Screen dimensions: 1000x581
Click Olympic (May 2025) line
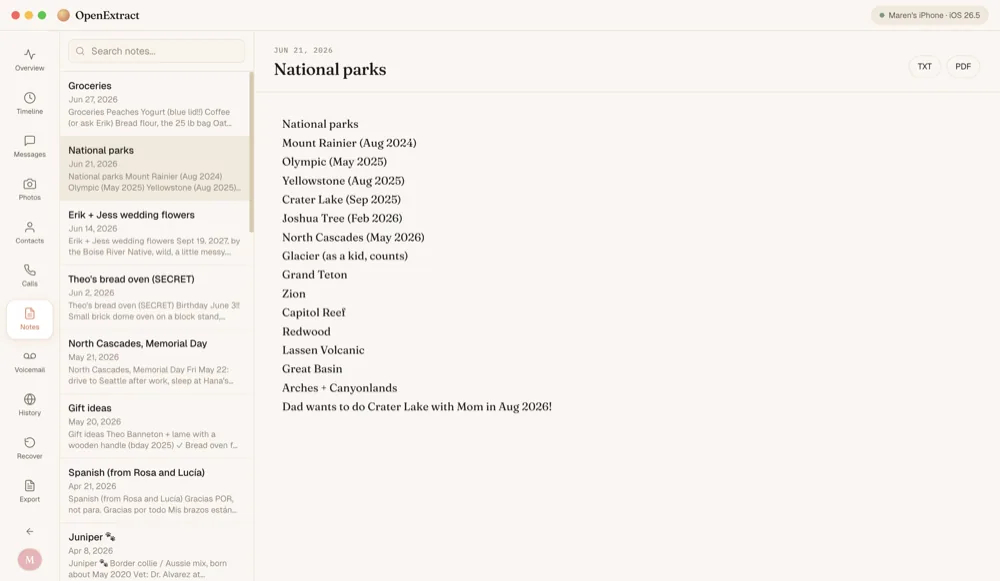(334, 161)
